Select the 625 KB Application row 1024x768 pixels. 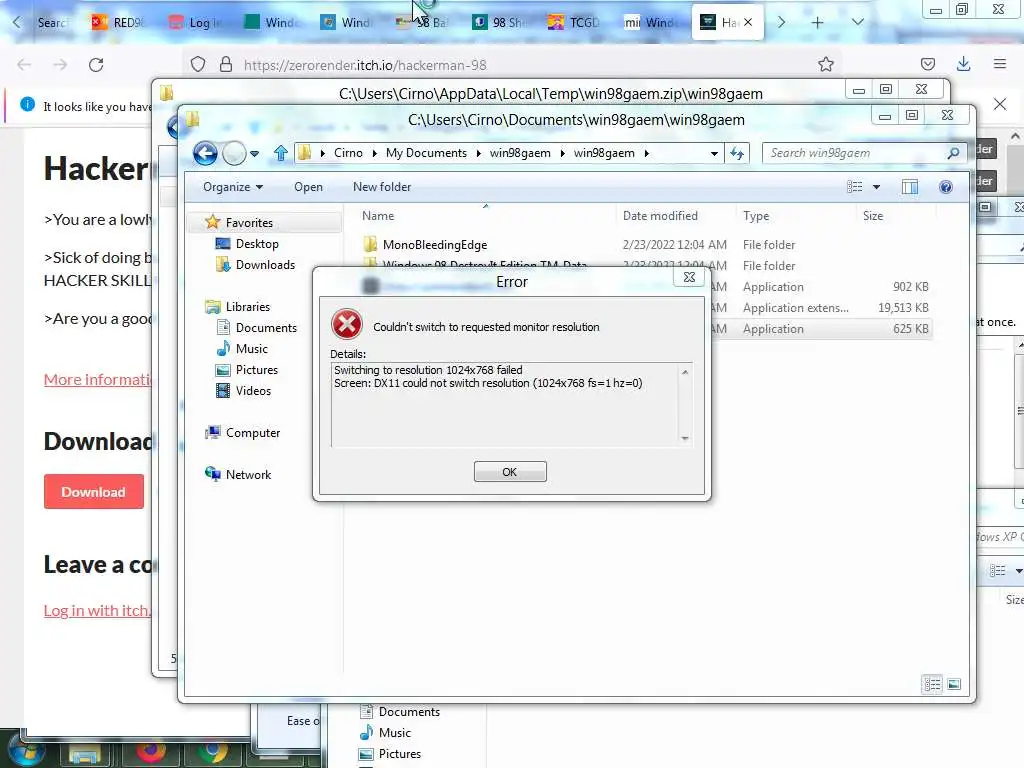[821, 328]
